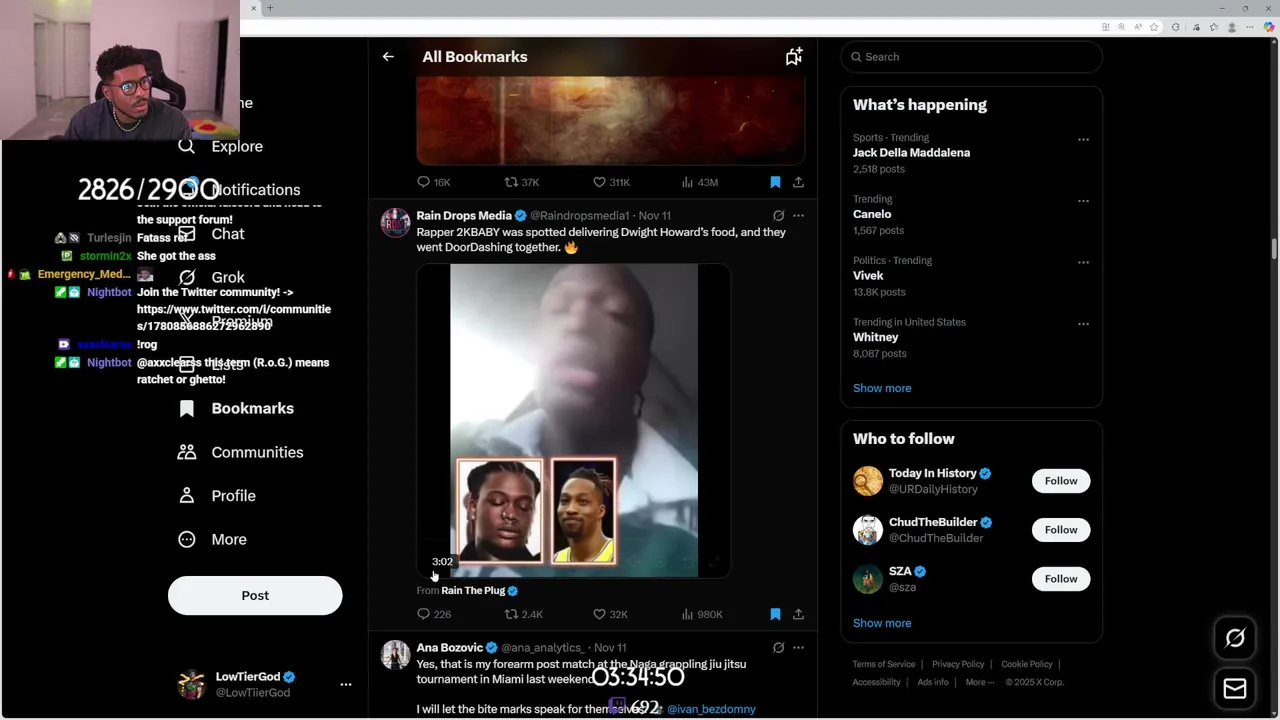
Task: Open a new browser tab
Action: tap(270, 8)
